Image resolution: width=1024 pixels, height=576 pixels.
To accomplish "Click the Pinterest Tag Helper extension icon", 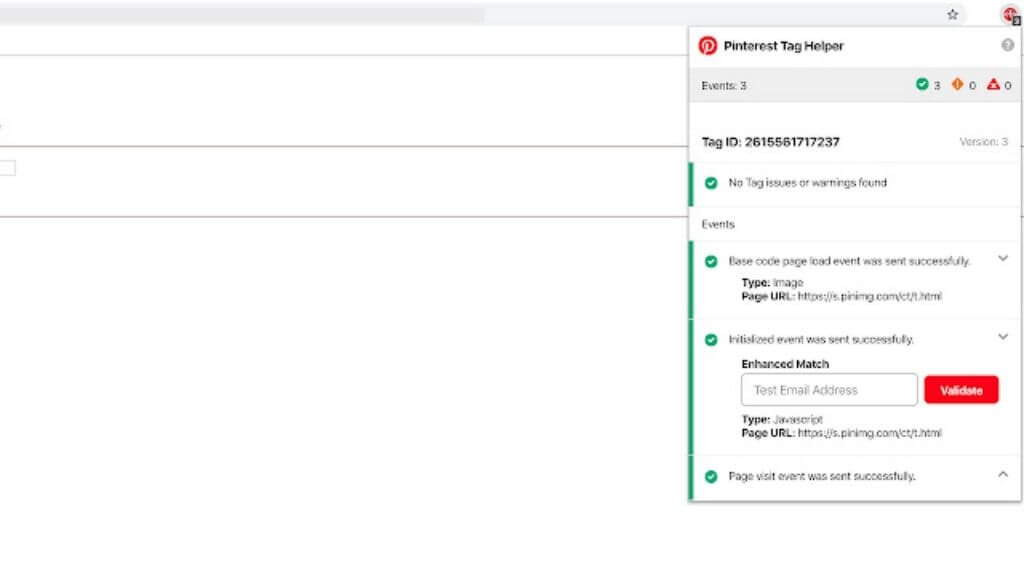I will tap(1010, 15).
